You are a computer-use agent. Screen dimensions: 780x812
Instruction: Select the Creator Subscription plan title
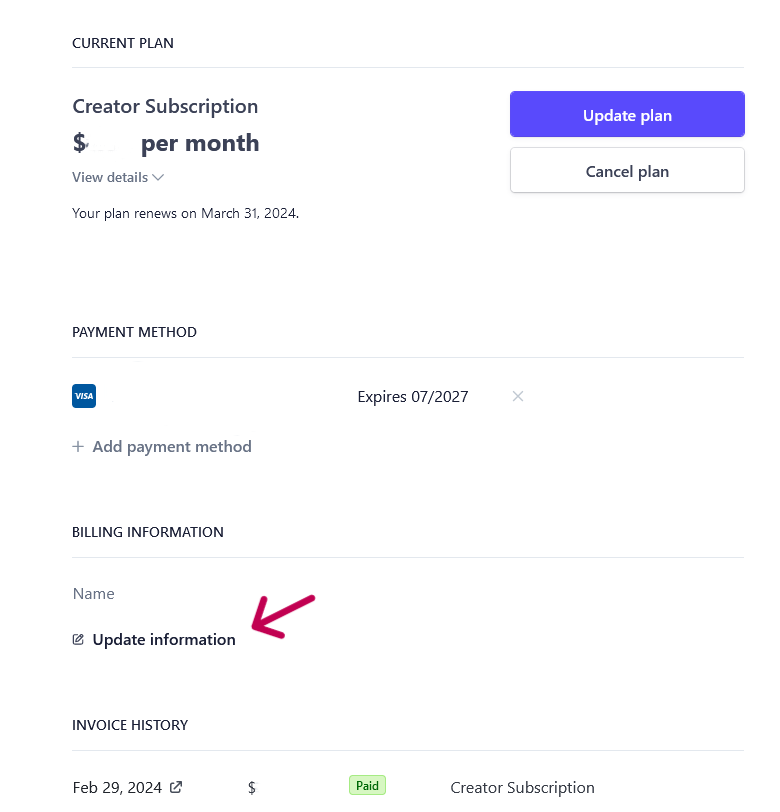pos(165,107)
